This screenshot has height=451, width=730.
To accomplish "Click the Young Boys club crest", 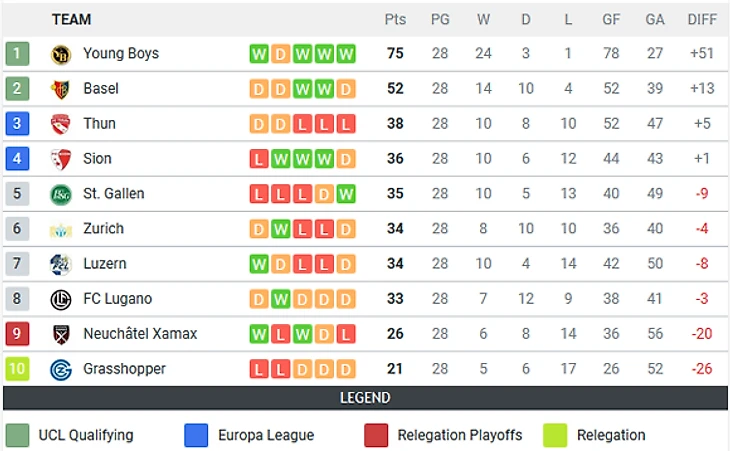I will click(x=61, y=54).
